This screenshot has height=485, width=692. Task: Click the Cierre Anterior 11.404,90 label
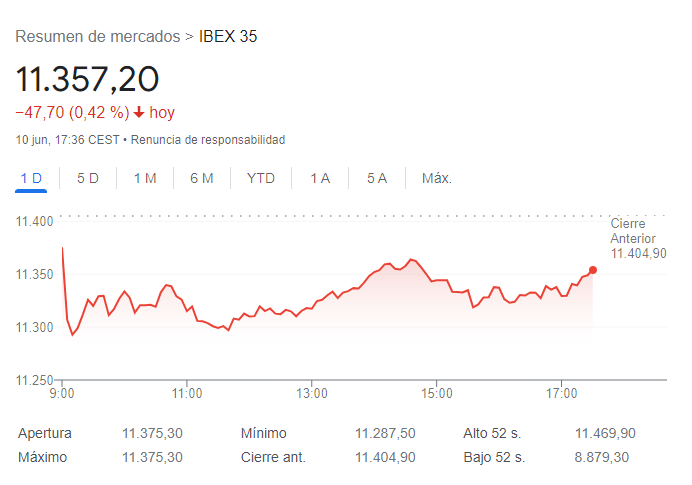coord(637,239)
